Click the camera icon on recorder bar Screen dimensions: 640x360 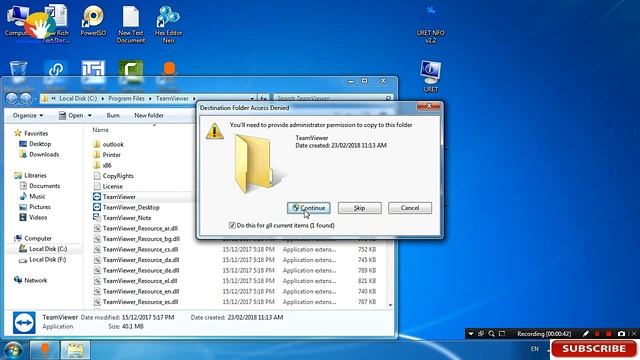[621, 334]
